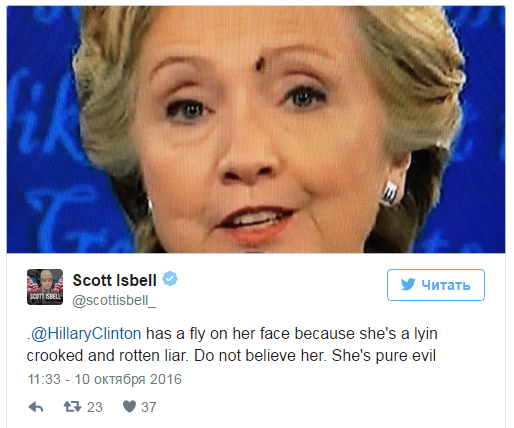Click the reply arrow icon
Image resolution: width=514 pixels, height=428 pixels.
pos(36,407)
